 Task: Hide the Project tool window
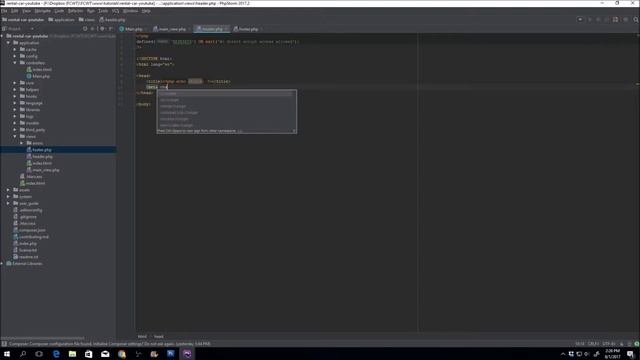(x=111, y=29)
